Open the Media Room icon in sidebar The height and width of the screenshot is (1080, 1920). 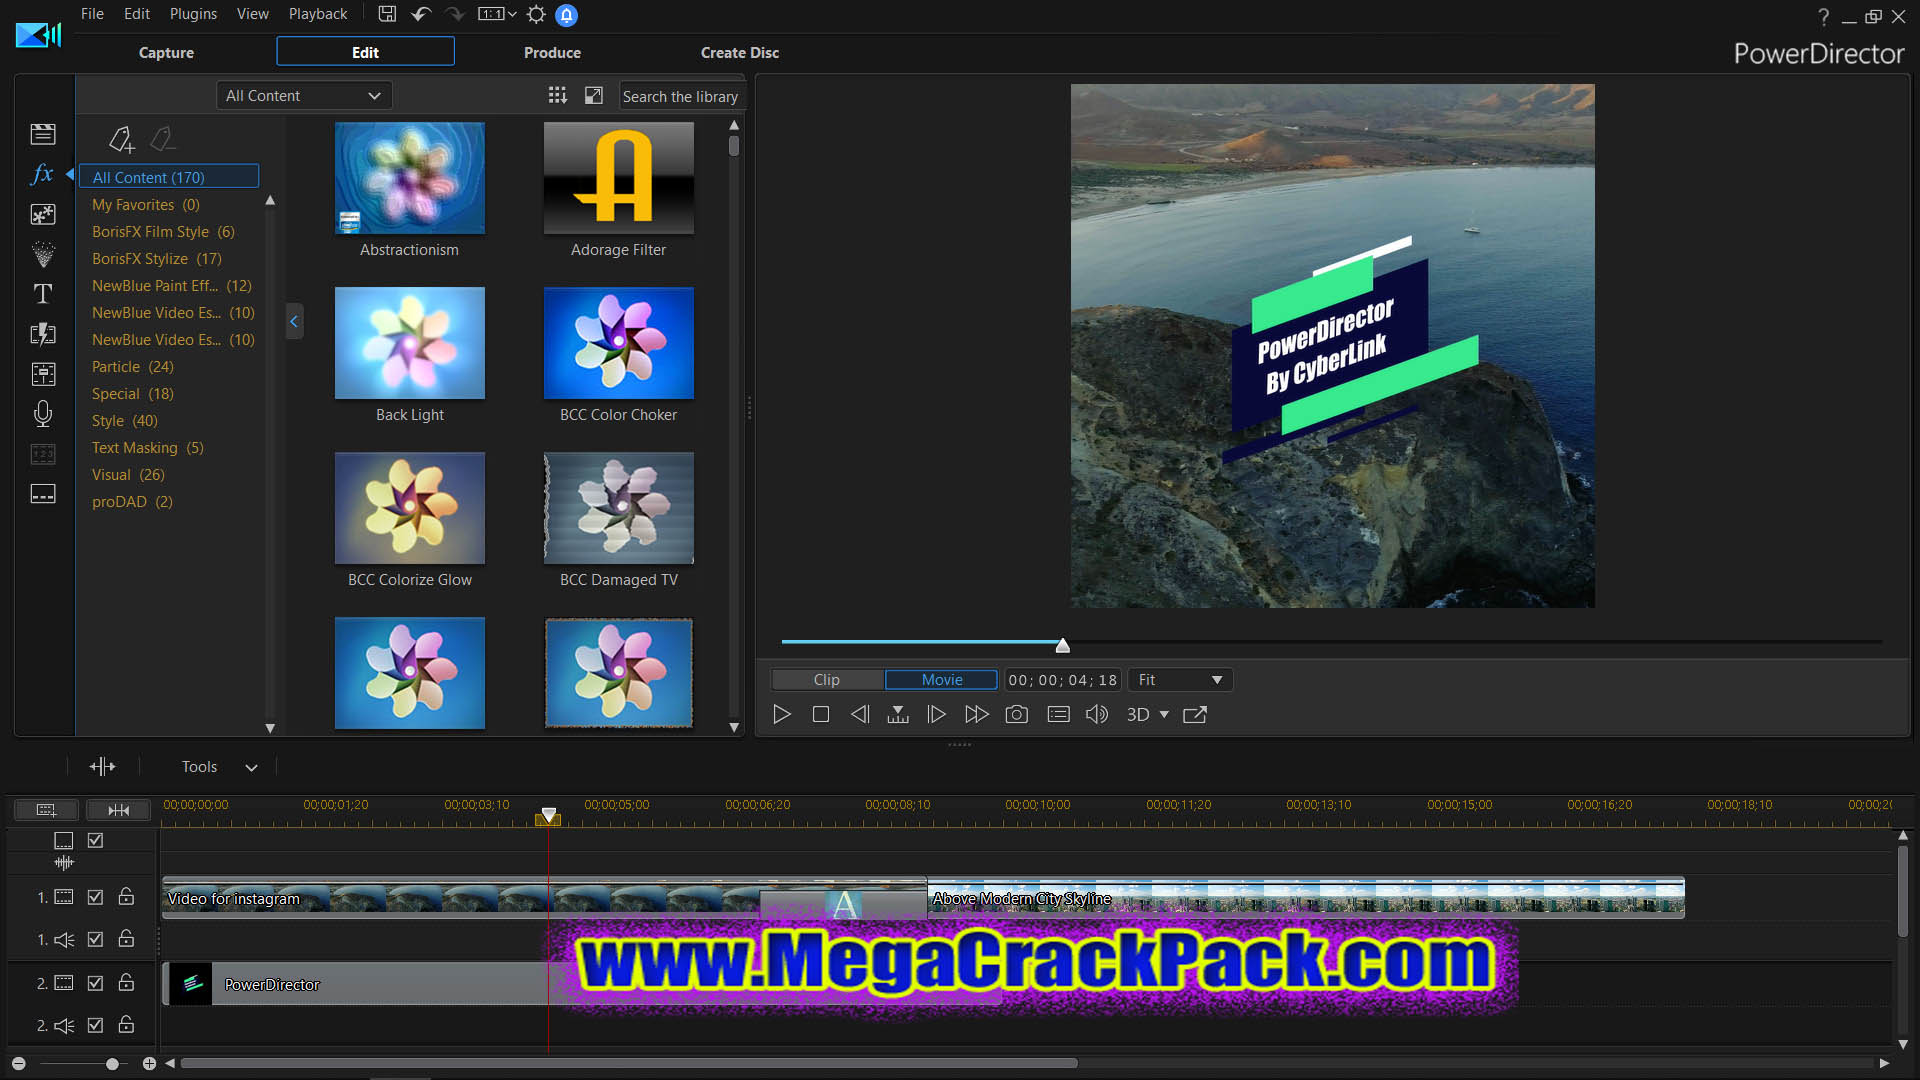click(43, 134)
